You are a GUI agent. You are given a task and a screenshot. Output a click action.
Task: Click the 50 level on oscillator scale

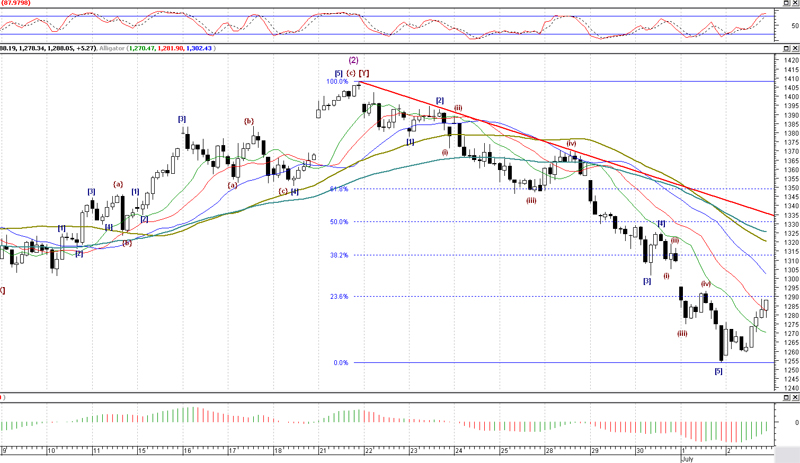tap(787, 24)
